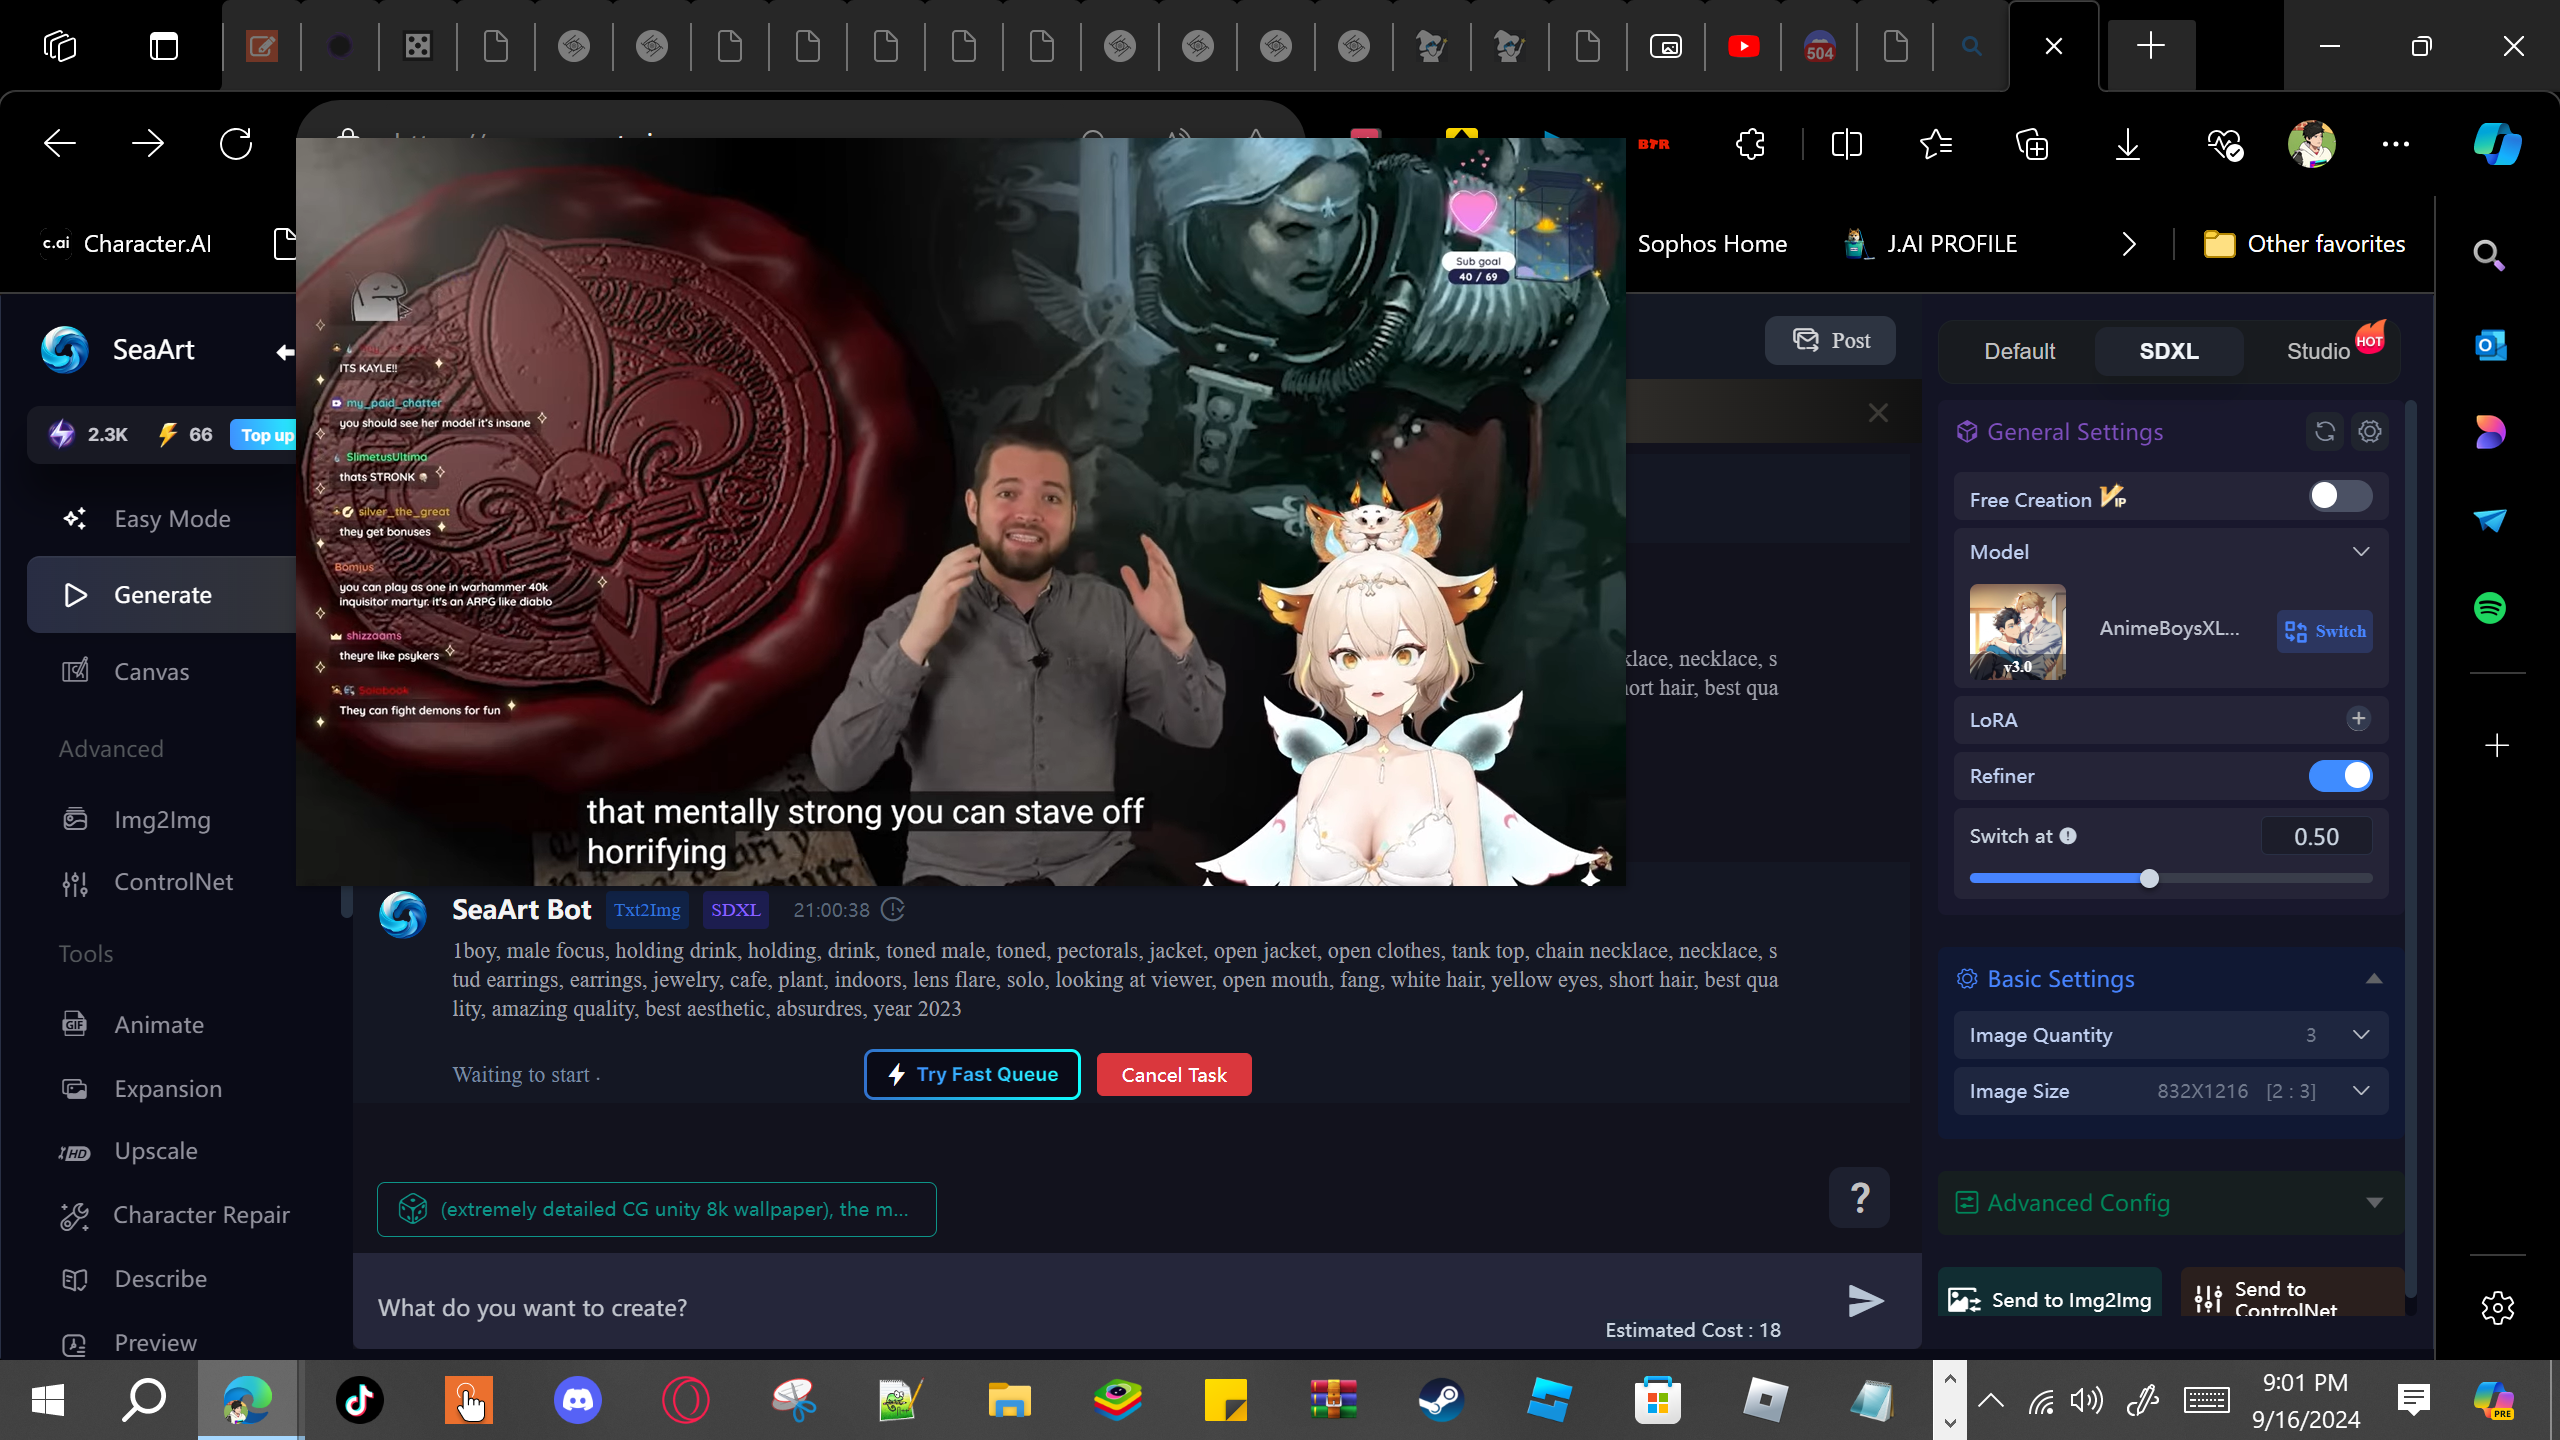
Task: Open General Settings gear icon
Action: coord(2370,432)
